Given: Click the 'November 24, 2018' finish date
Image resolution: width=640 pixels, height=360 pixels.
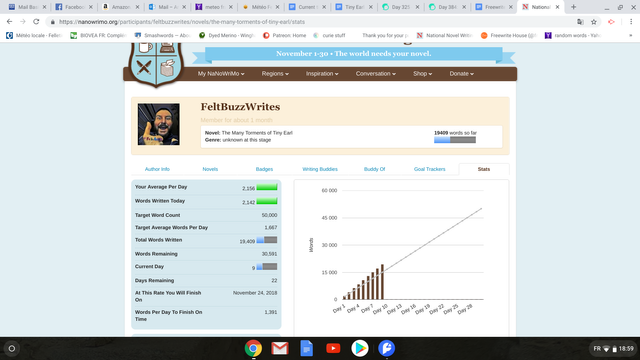Looking at the screenshot, I should (x=255, y=293).
